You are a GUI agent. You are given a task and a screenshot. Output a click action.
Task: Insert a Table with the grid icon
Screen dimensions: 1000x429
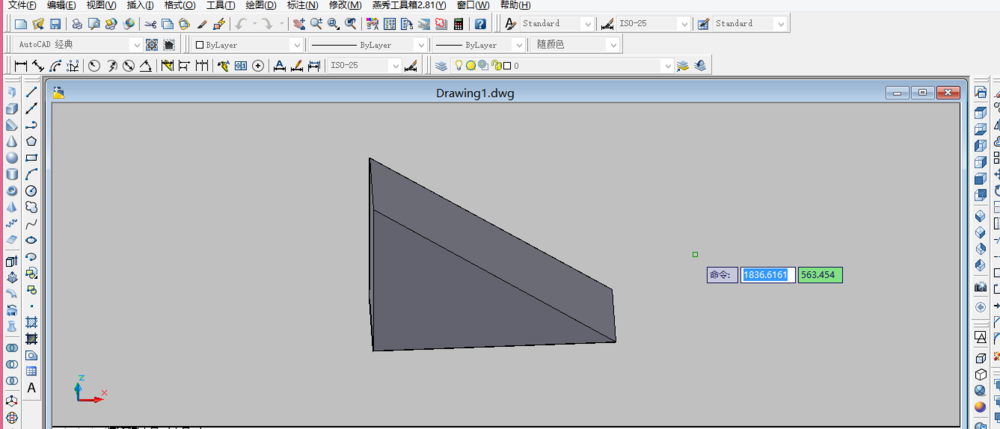31,371
